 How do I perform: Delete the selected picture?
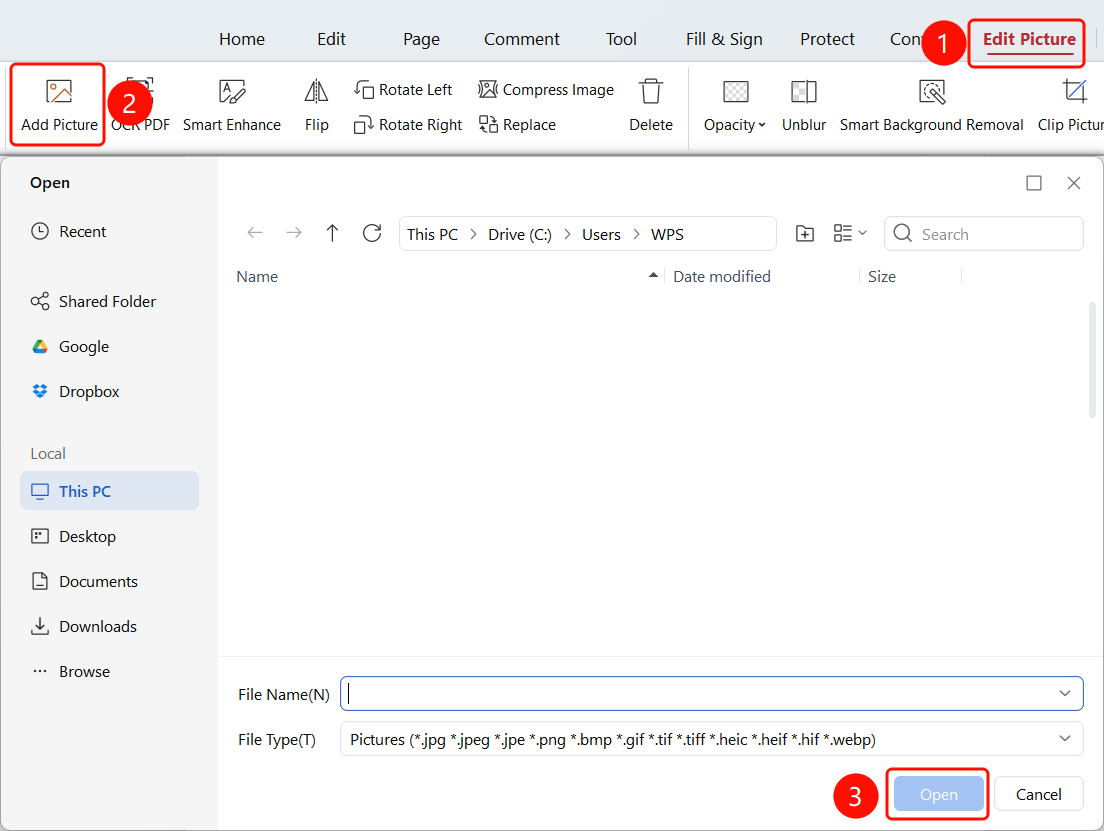(x=651, y=105)
